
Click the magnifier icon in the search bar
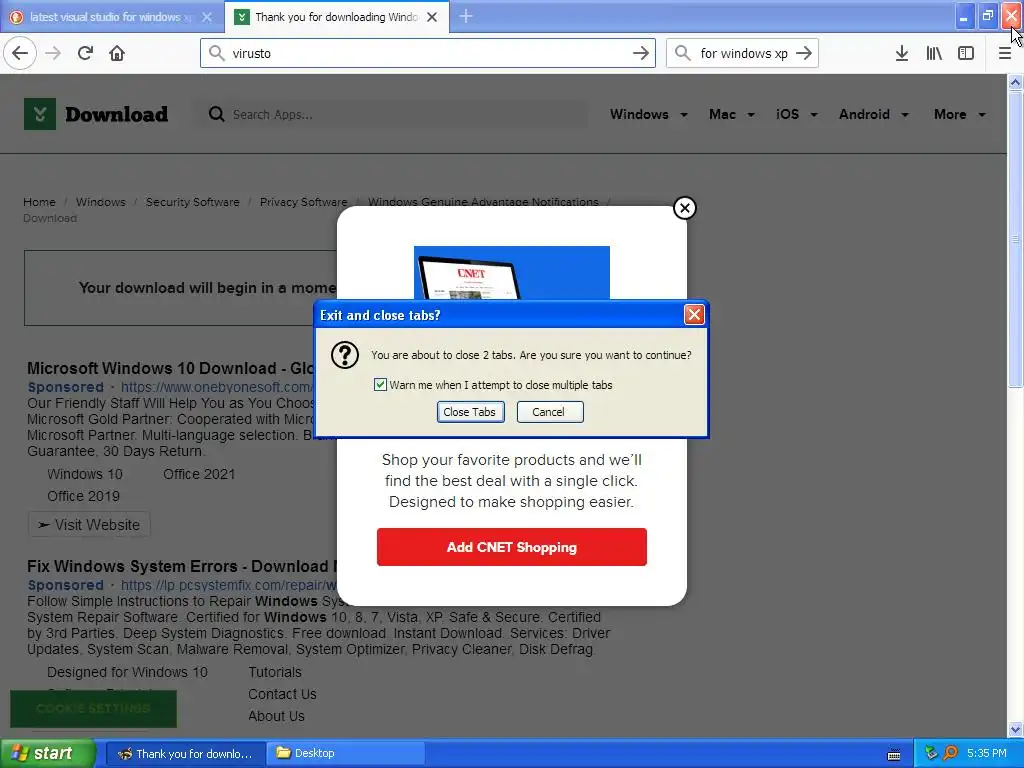click(x=682, y=52)
